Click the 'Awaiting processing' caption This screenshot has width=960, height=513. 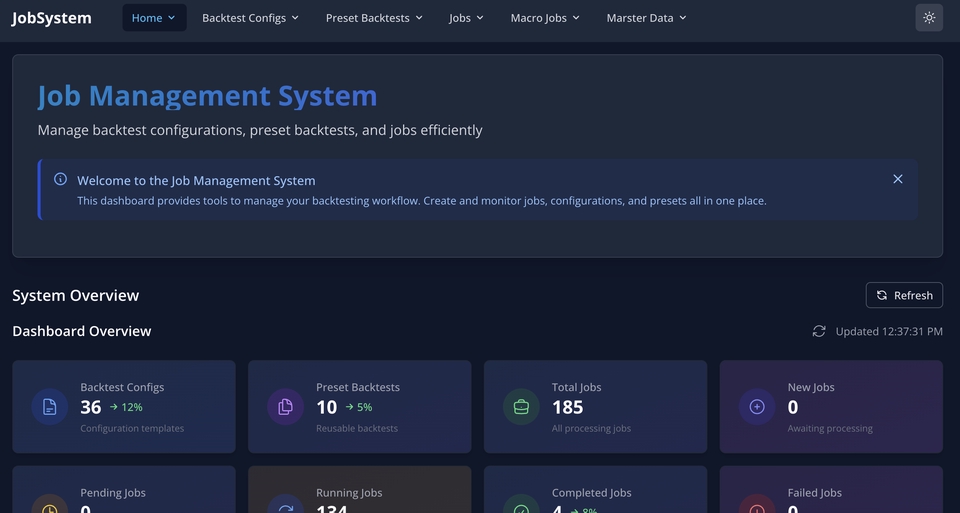tap(830, 429)
